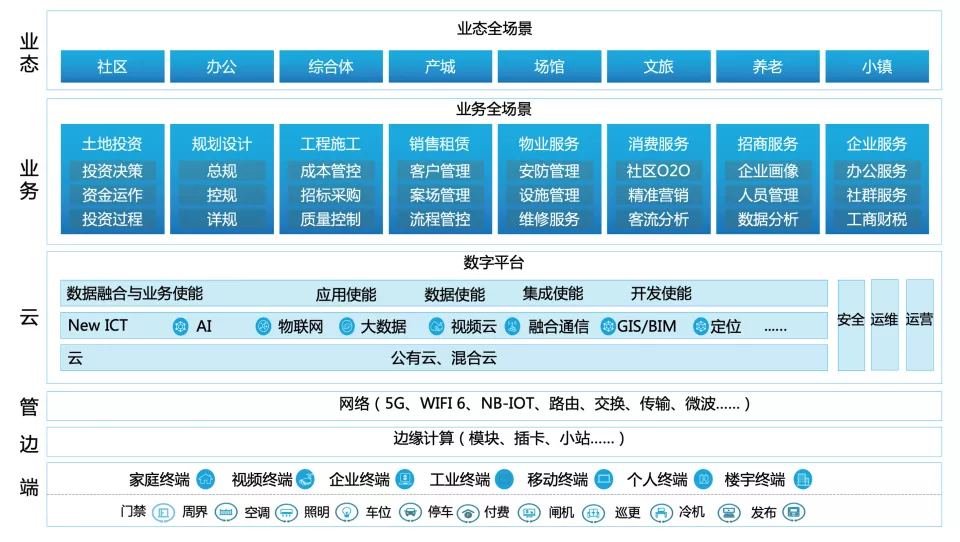Click the 楼宇终端 building icon

(x=802, y=479)
